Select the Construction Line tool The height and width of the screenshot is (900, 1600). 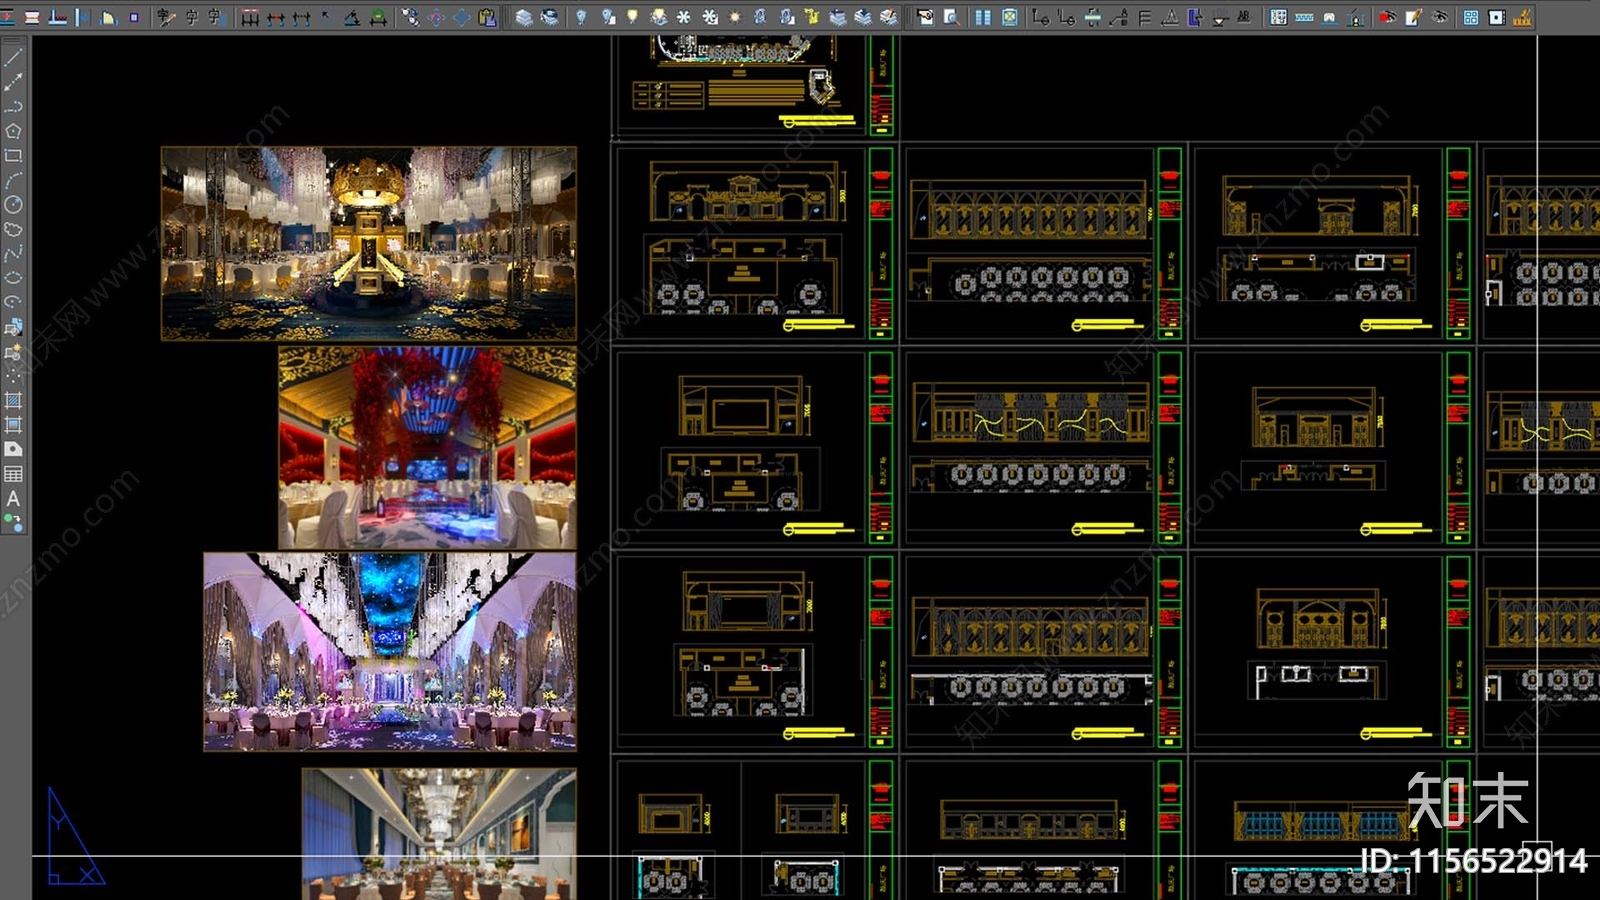pos(13,82)
